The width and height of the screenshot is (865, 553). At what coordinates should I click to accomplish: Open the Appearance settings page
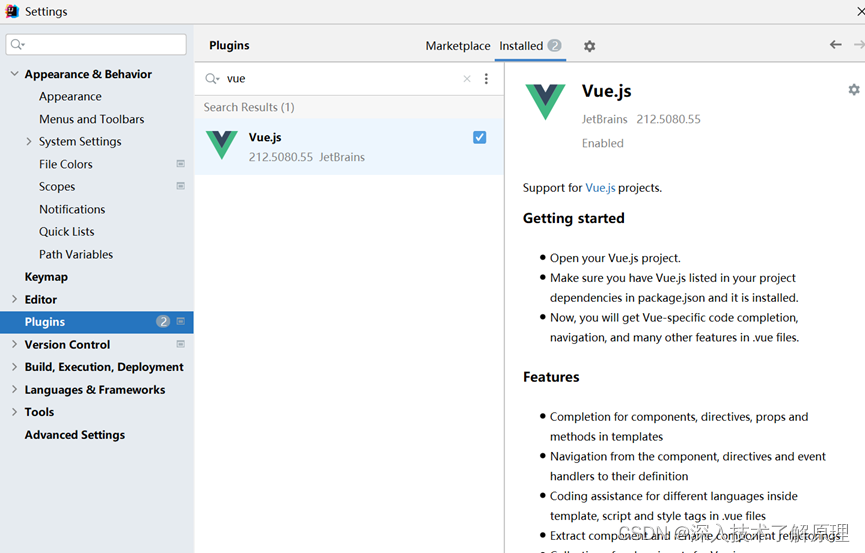tap(70, 97)
